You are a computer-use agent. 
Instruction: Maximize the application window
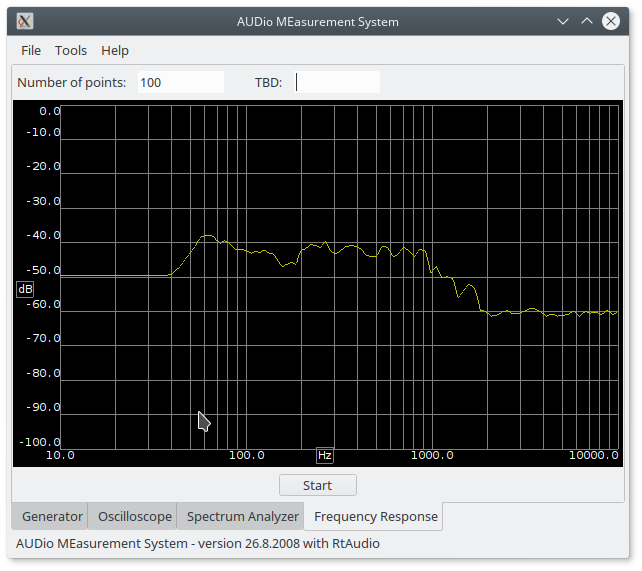click(587, 21)
